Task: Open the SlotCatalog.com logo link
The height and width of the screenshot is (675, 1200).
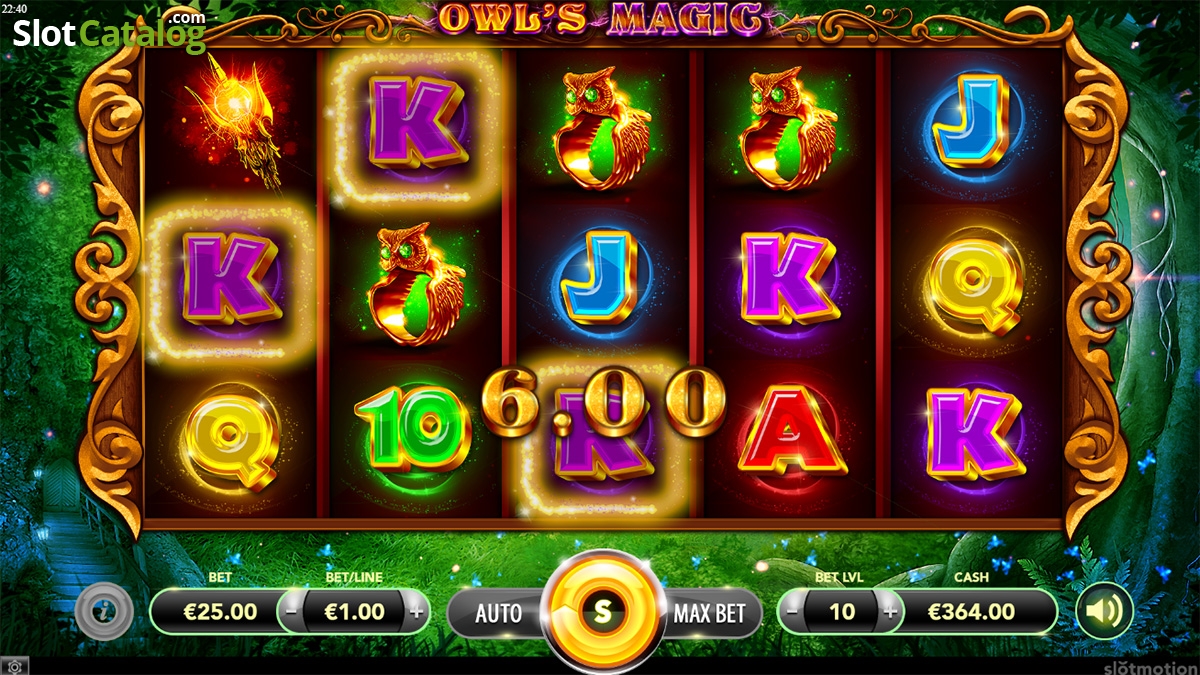Action: pos(108,32)
